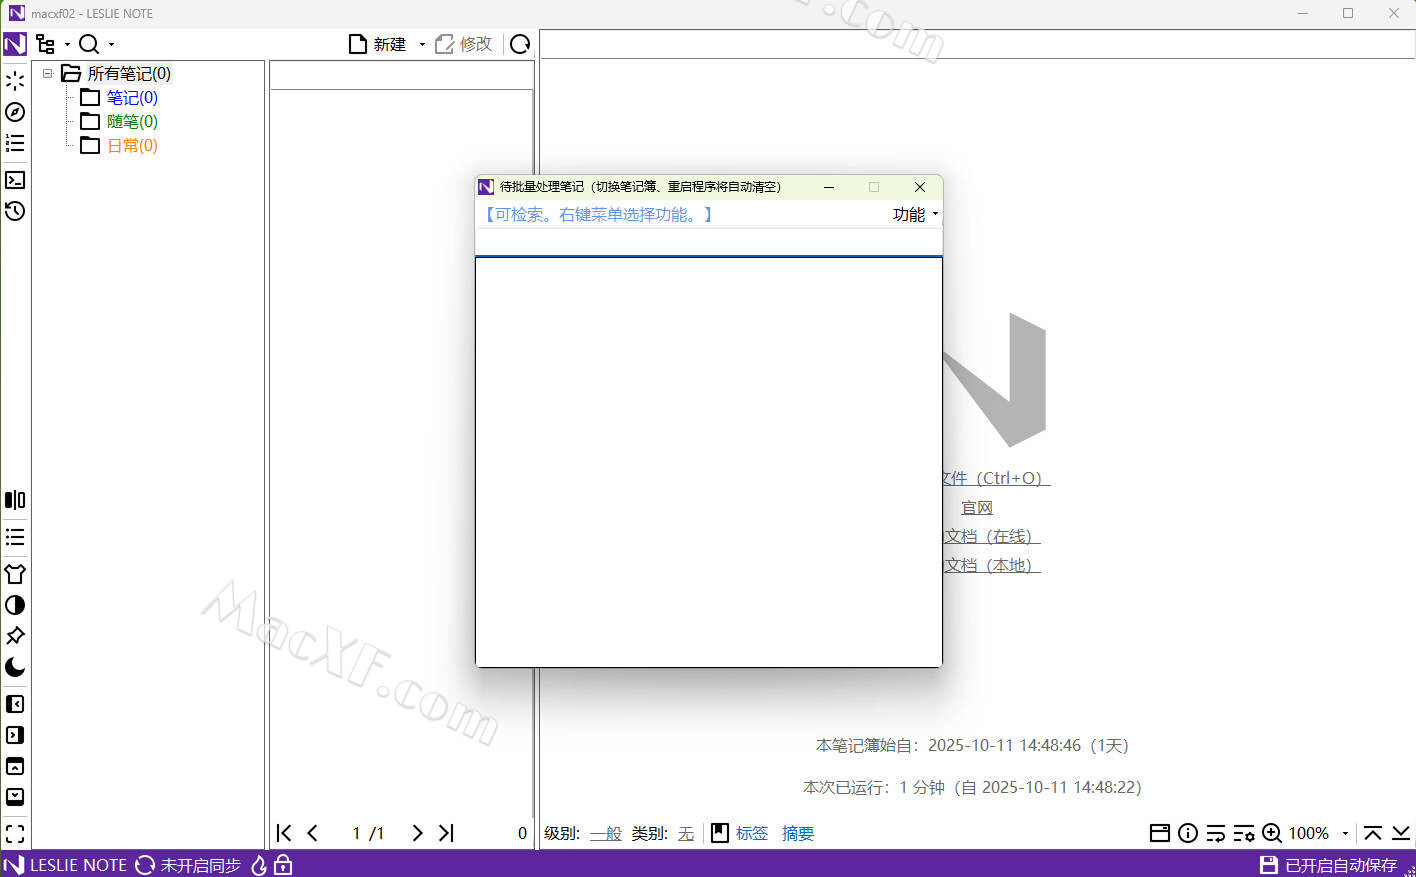The height and width of the screenshot is (877, 1416).
Task: Toggle auto-save via 已开启自动保存 status
Action: tap(1329, 865)
